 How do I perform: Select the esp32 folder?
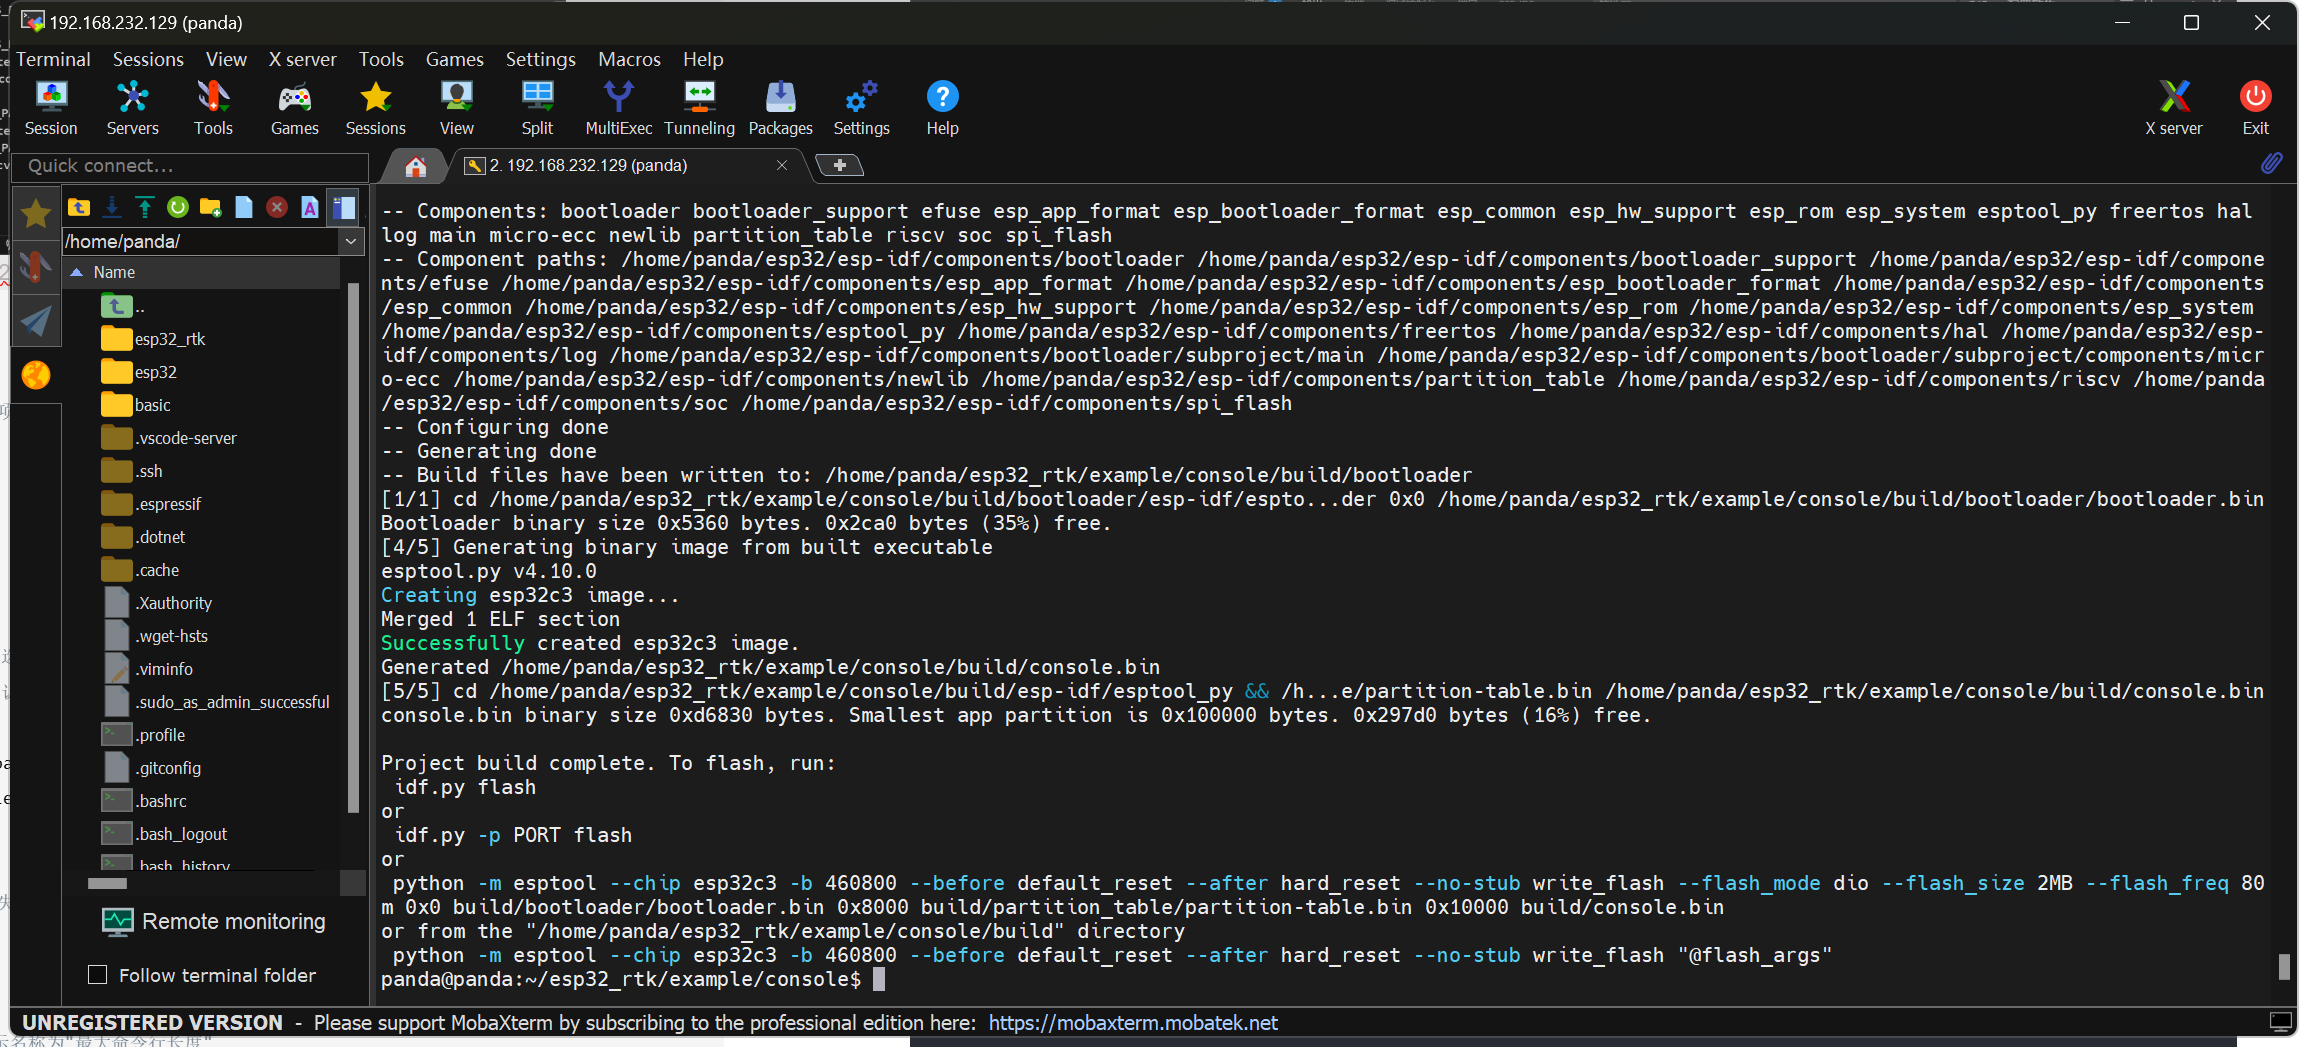140,372
